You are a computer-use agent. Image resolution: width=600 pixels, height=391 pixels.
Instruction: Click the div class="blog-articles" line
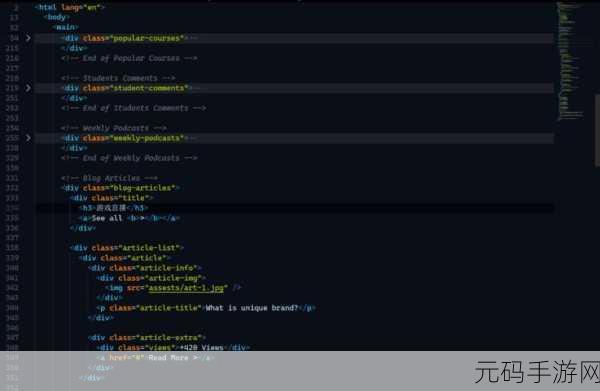point(120,188)
